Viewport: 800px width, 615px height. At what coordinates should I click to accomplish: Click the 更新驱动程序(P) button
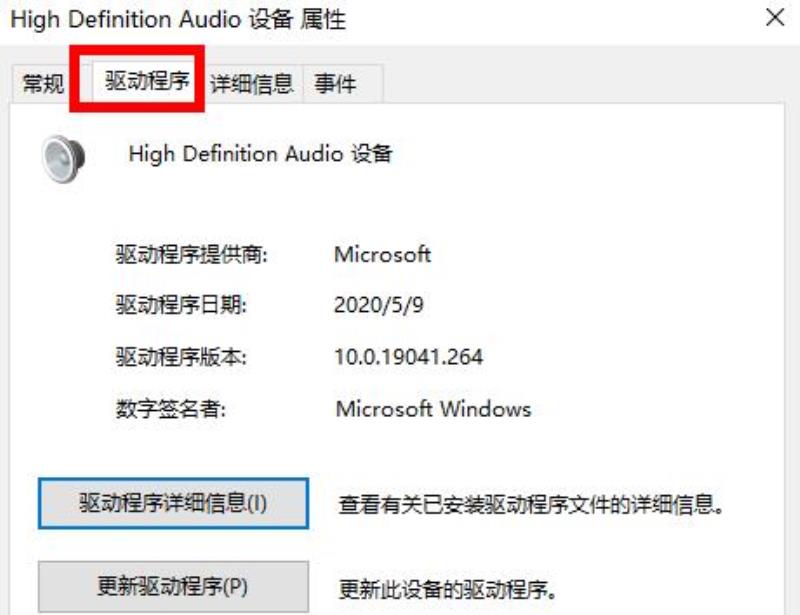pos(173,586)
